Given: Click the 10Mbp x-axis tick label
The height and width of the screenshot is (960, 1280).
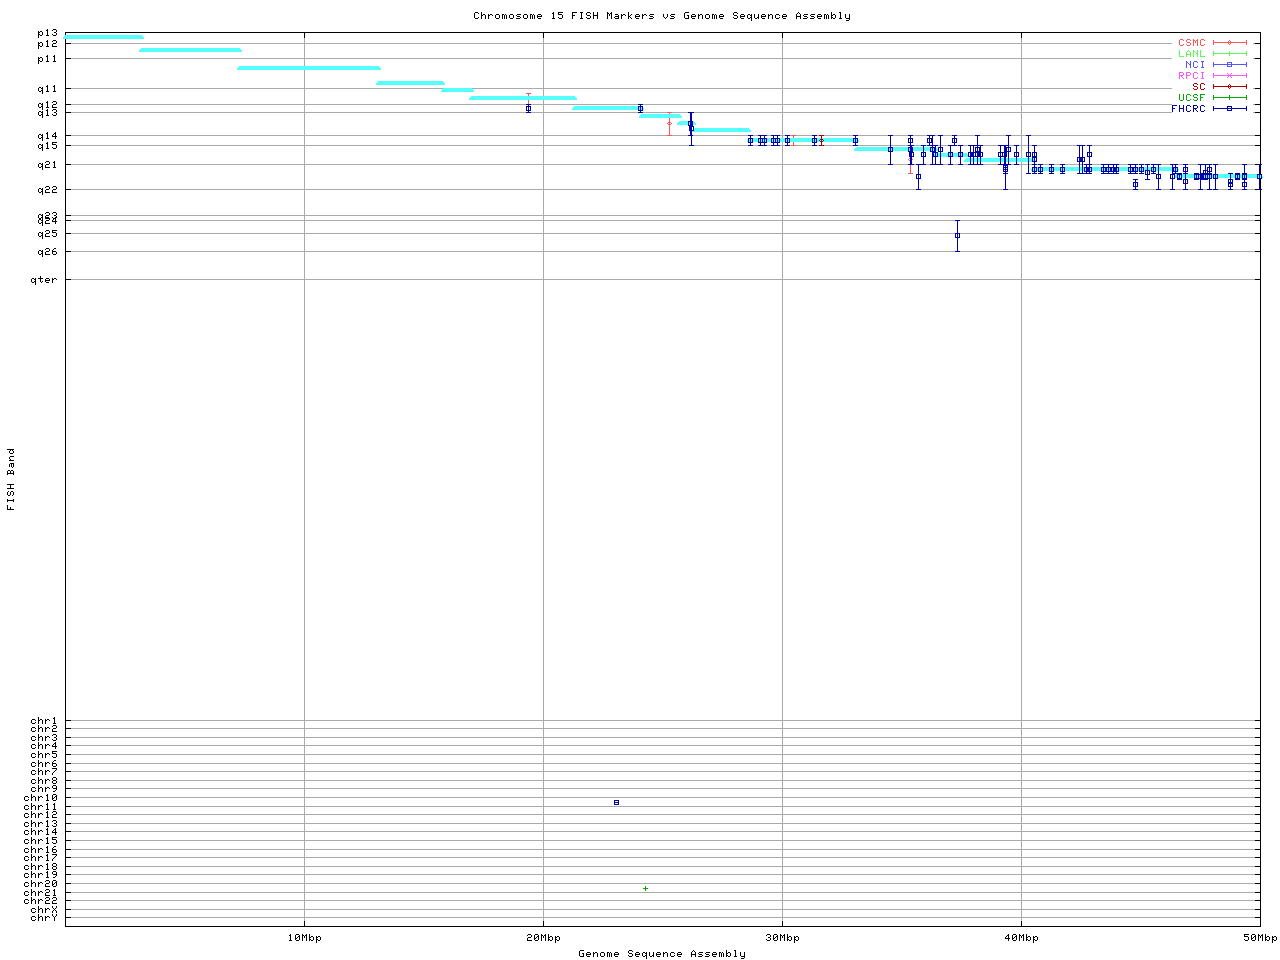Looking at the screenshot, I should point(304,938).
